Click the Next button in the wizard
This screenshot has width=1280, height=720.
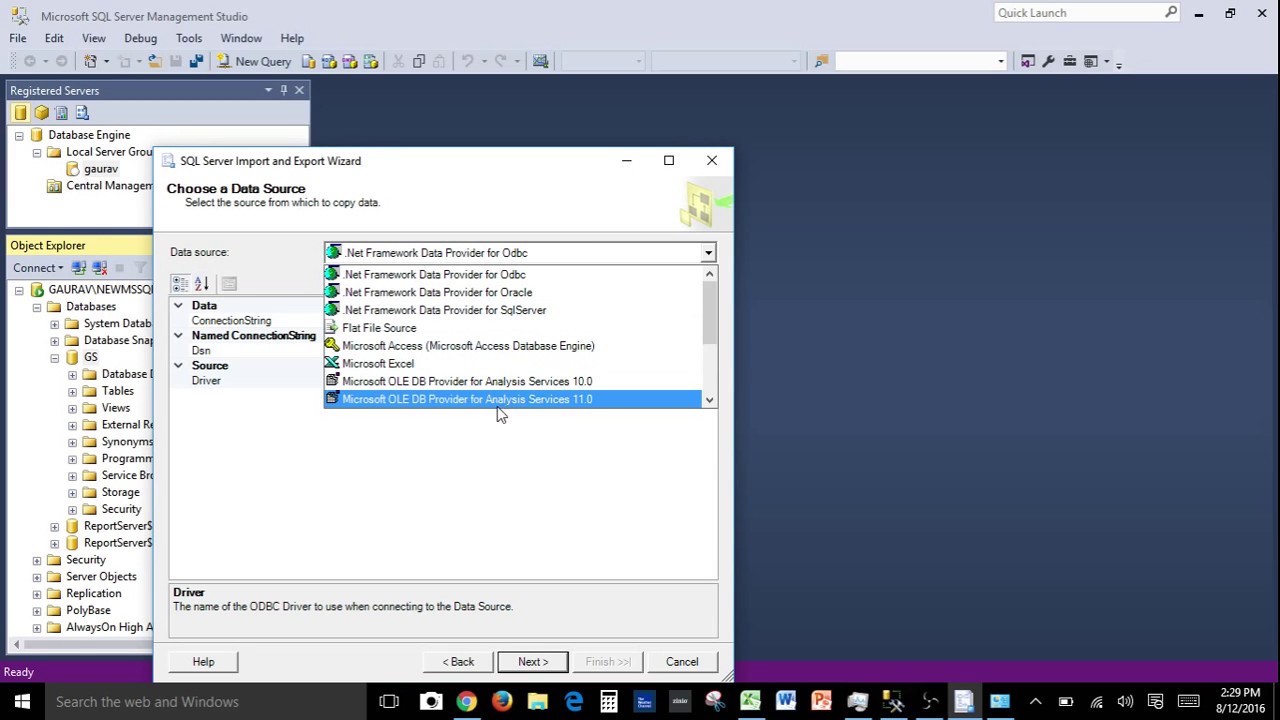[533, 662]
